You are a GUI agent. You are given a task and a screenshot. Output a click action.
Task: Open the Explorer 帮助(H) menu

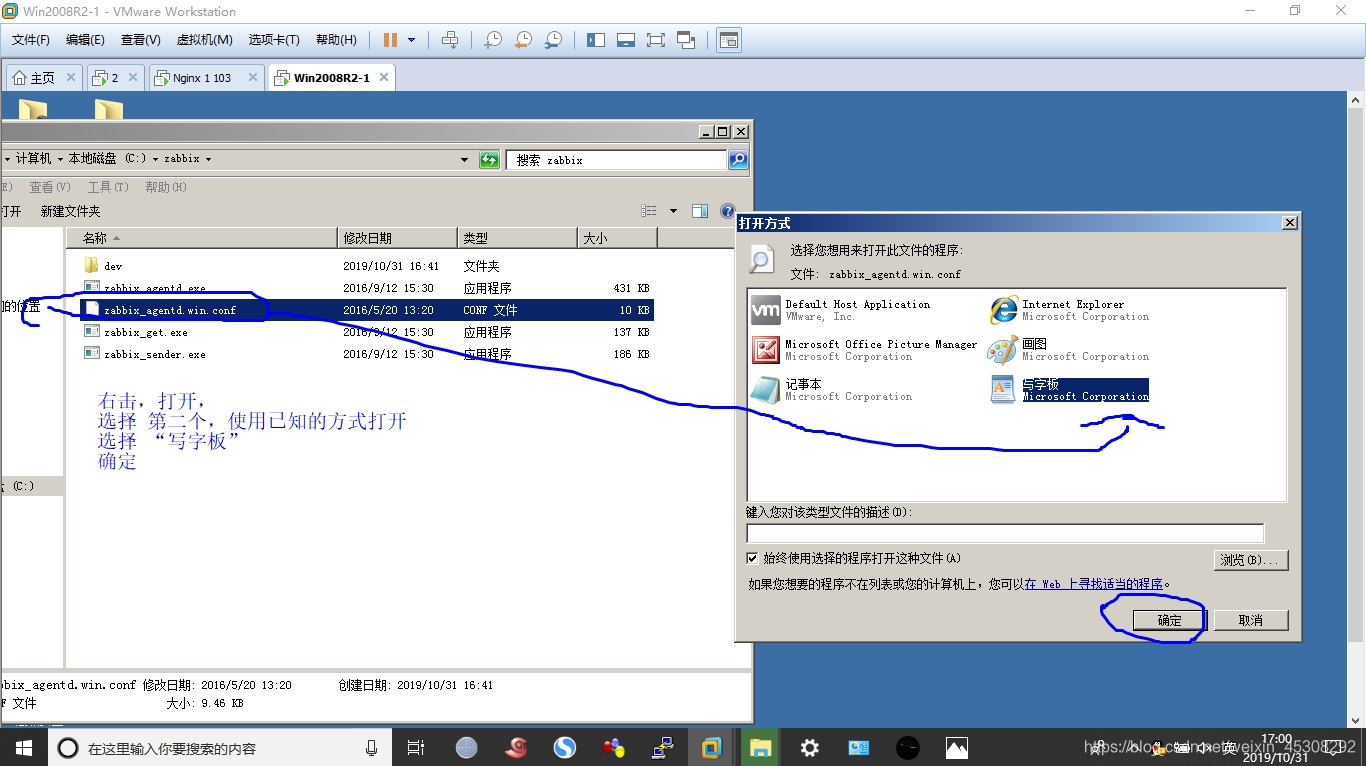166,187
